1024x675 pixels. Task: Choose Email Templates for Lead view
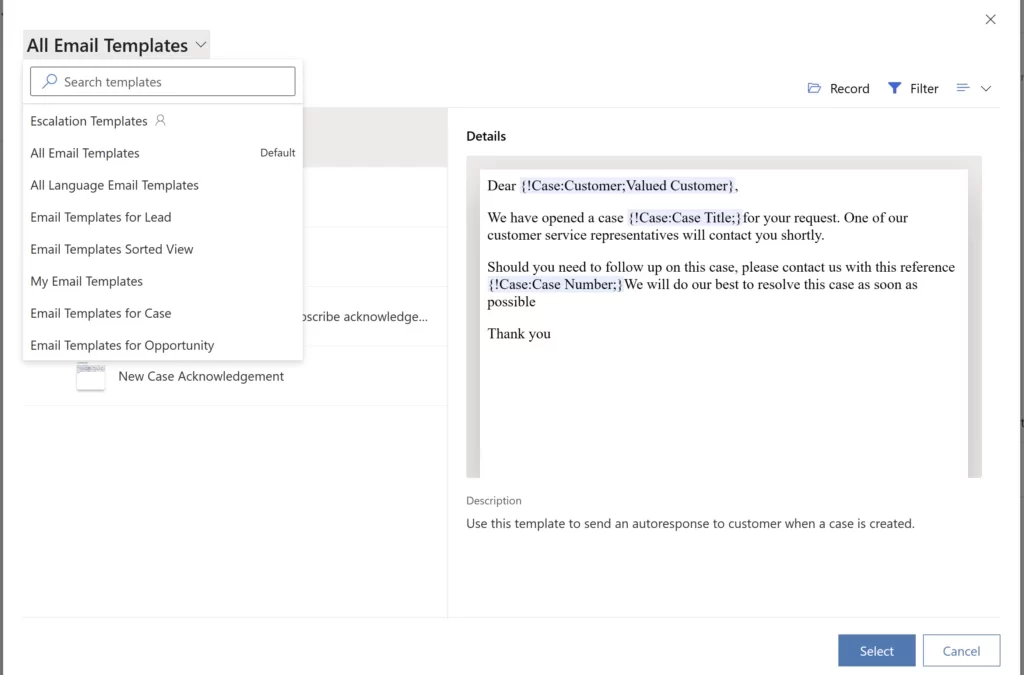click(x=163, y=217)
